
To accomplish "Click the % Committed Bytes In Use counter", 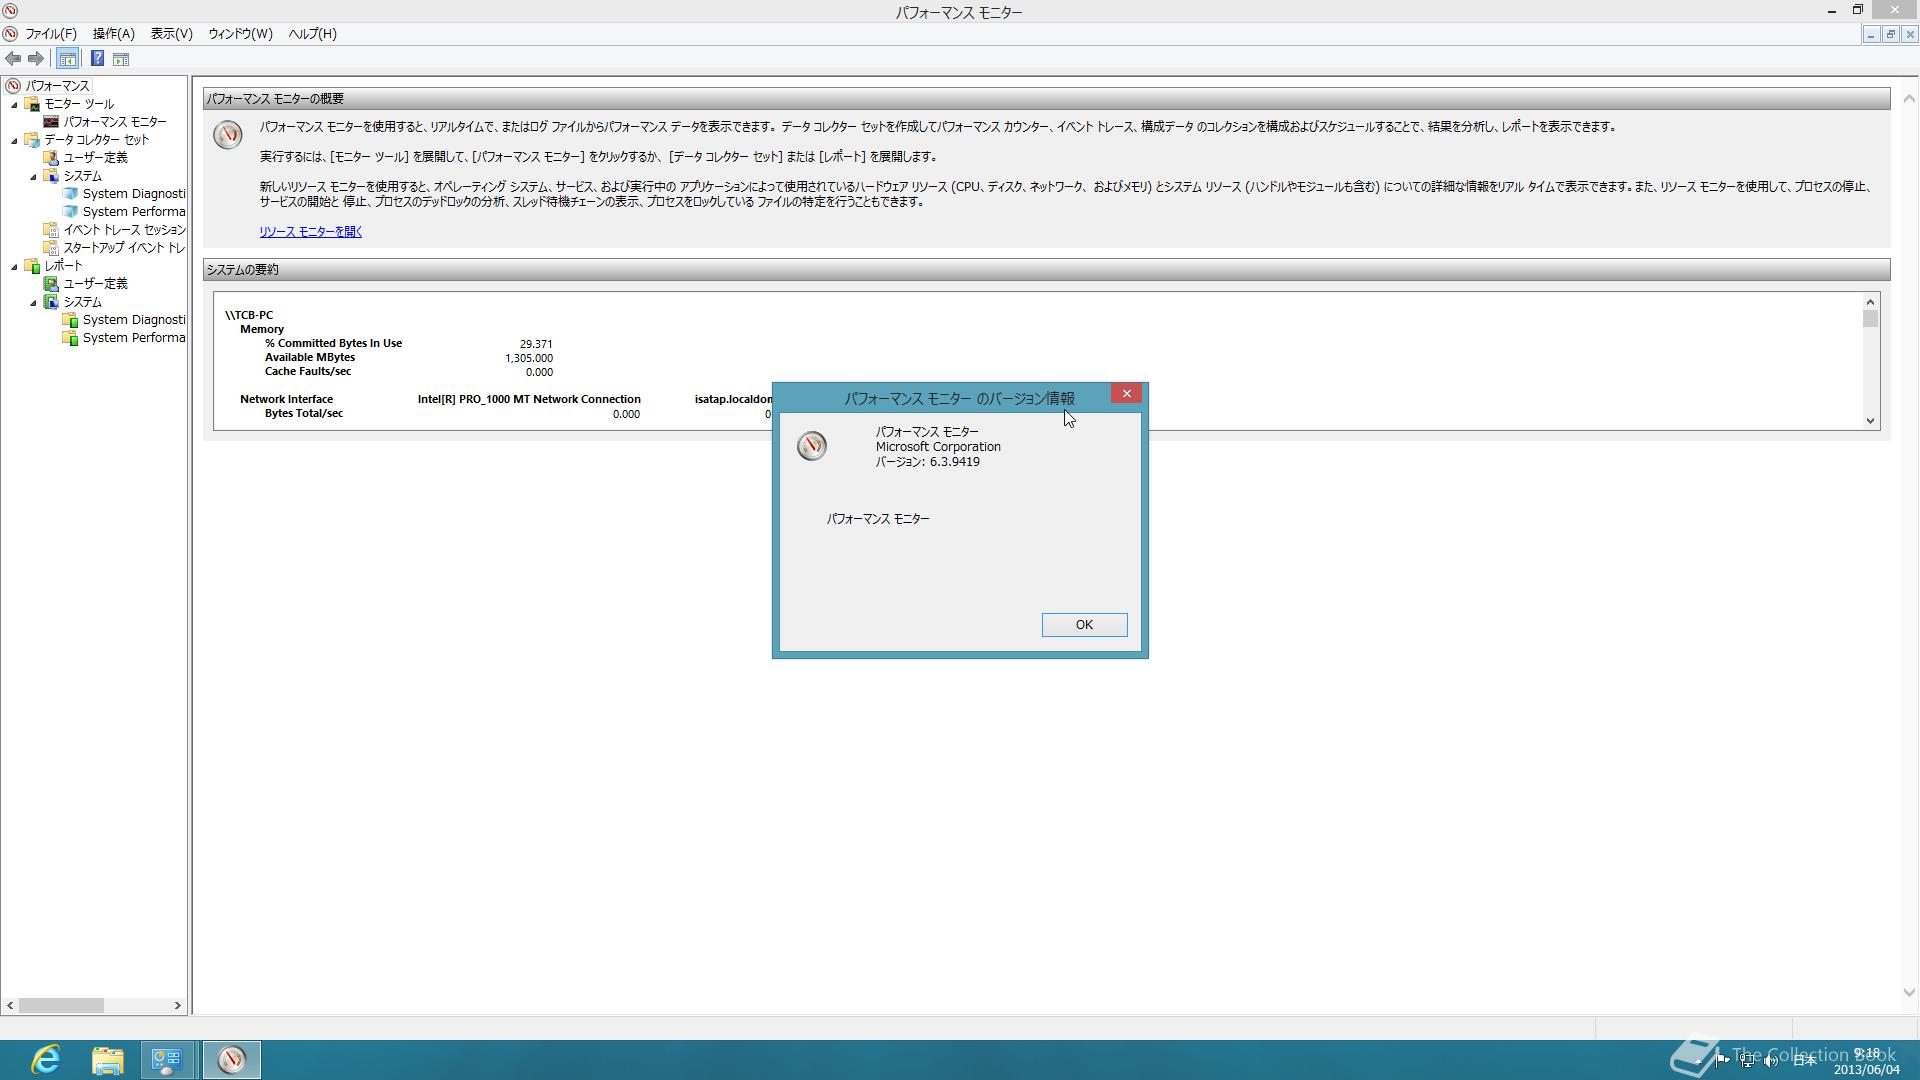I will (333, 344).
